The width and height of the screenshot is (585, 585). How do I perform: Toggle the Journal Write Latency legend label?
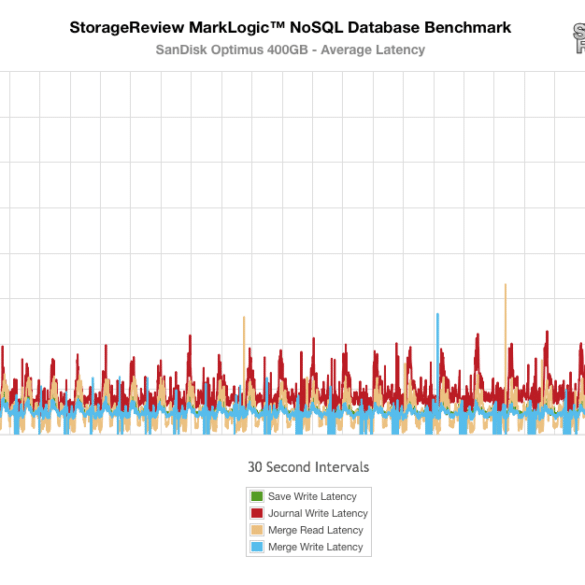pyautogui.click(x=318, y=513)
